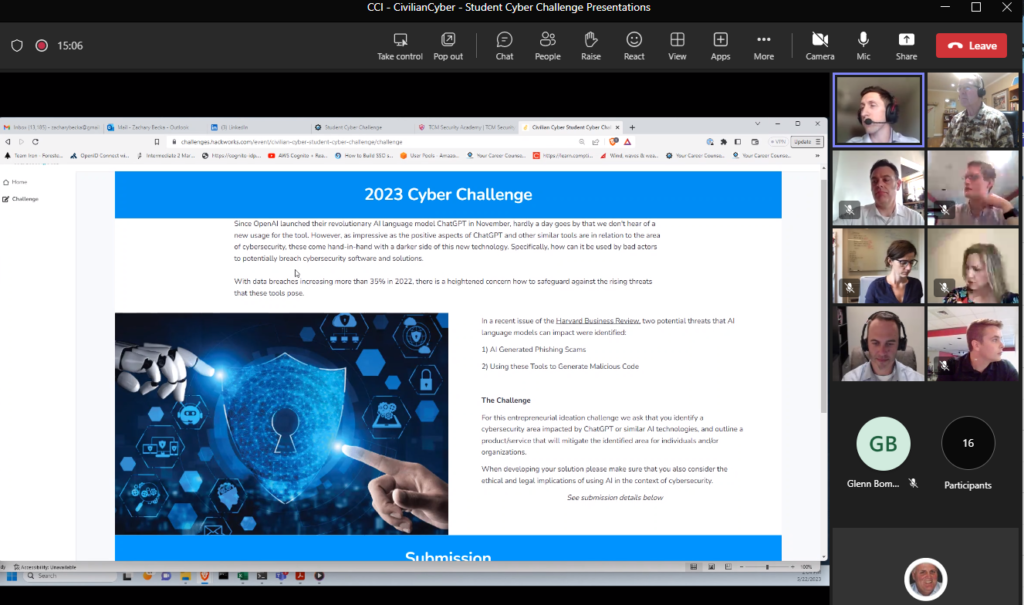Click the zoom magnifier in address bar
Screen dimensions: 1024x605
pyautogui.click(x=581, y=142)
